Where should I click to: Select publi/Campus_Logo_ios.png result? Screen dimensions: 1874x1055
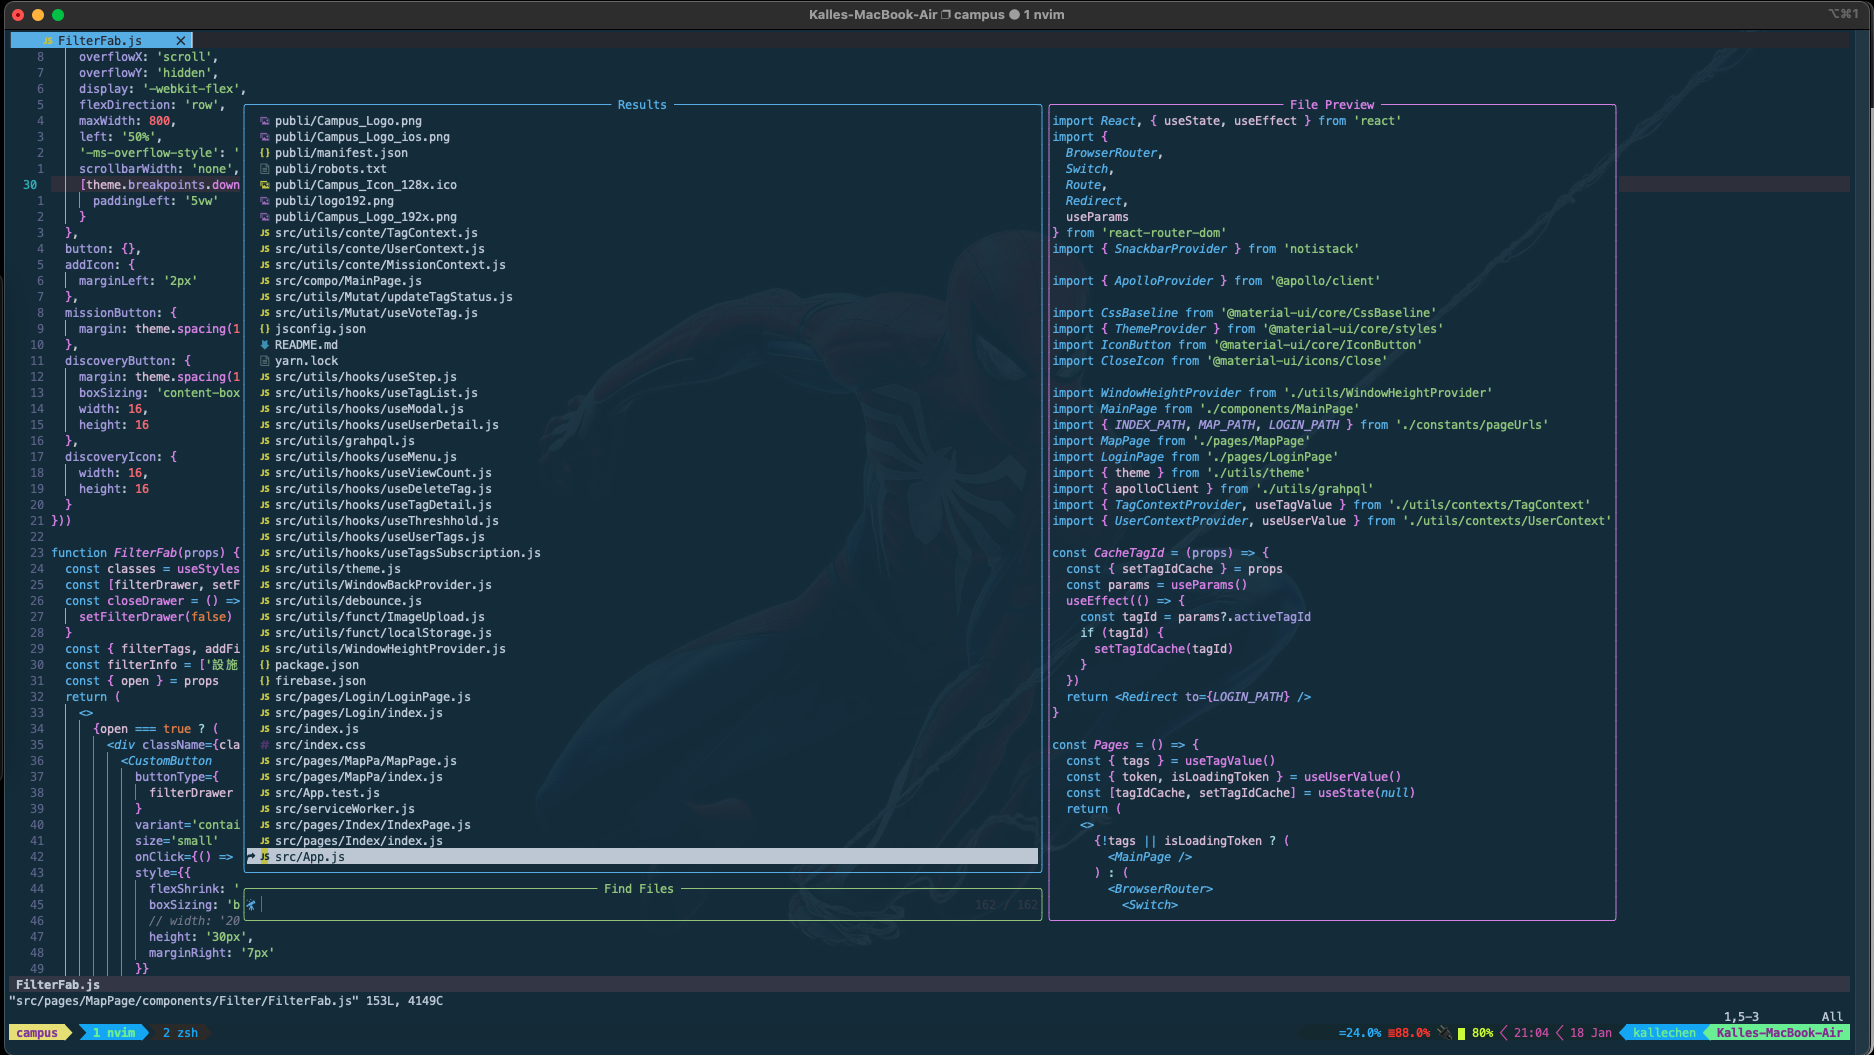click(x=362, y=137)
